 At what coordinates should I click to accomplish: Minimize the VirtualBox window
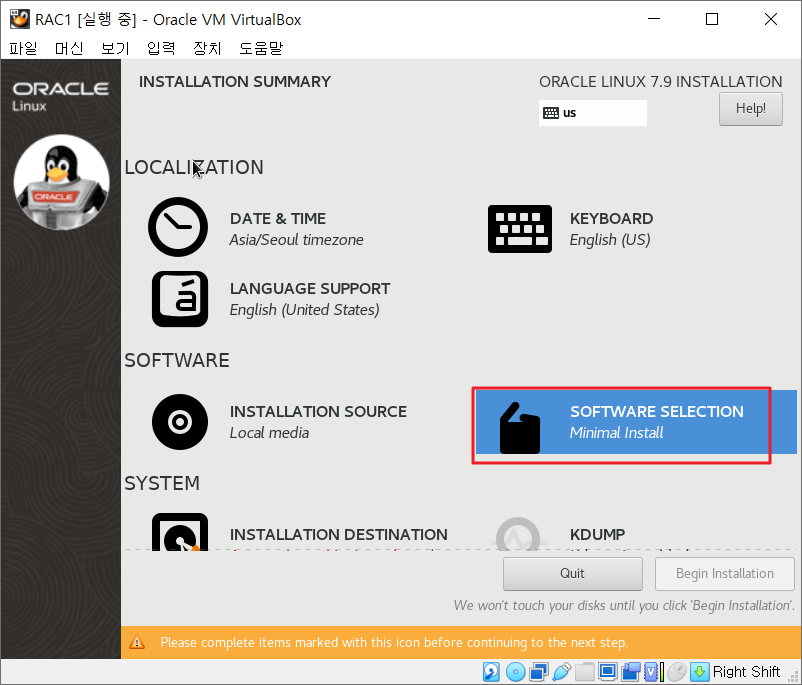654,19
